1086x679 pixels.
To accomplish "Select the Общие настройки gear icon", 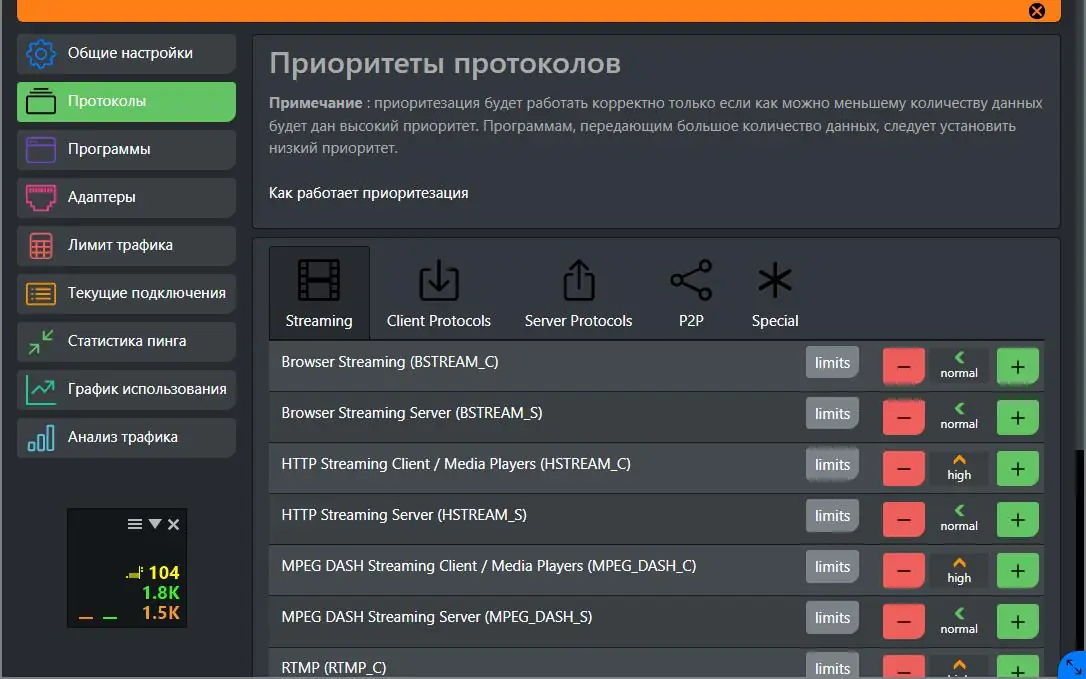I will 40,54.
